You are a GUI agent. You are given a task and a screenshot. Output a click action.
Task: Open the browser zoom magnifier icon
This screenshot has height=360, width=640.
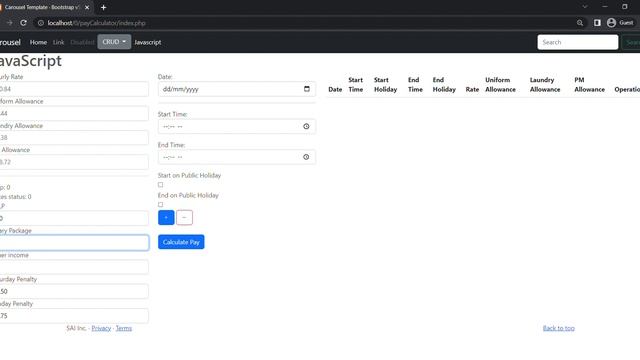tap(580, 23)
